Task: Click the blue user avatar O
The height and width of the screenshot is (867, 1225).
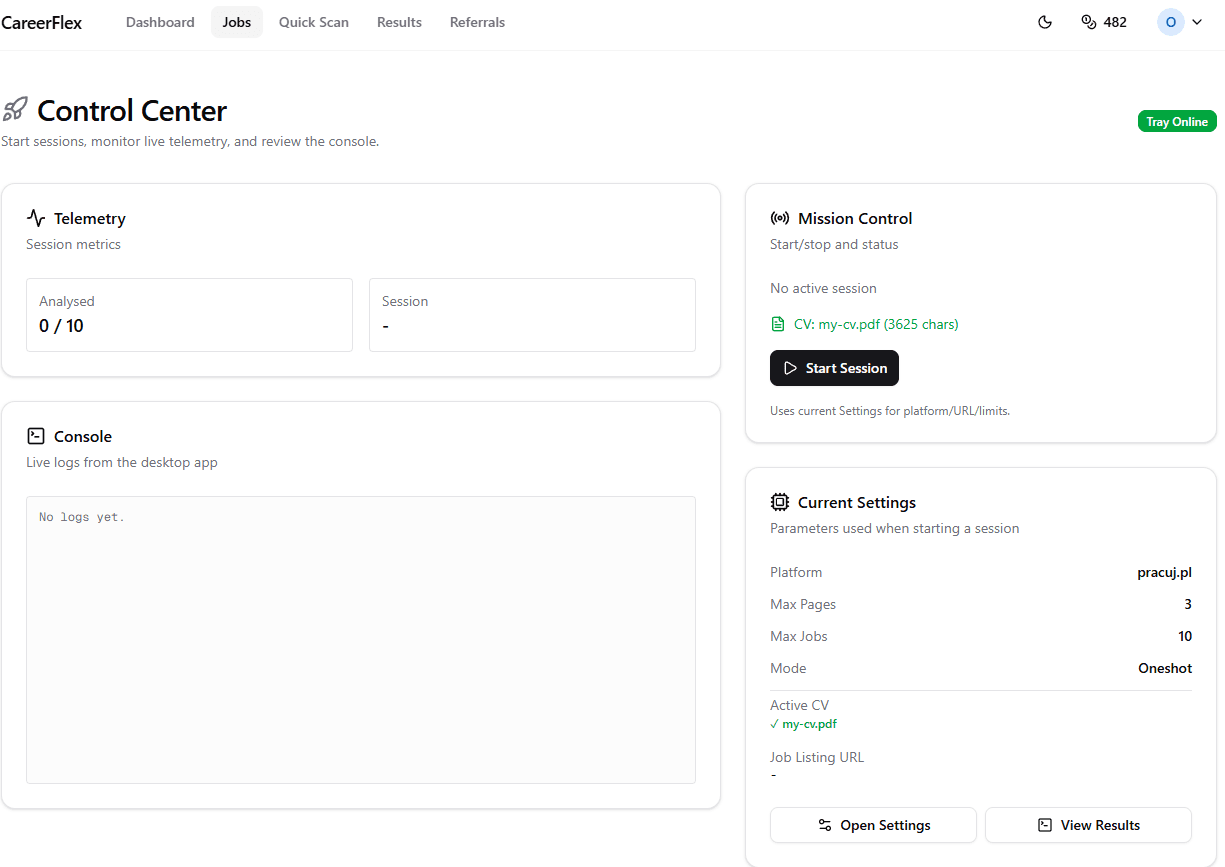Action: [x=1170, y=21]
